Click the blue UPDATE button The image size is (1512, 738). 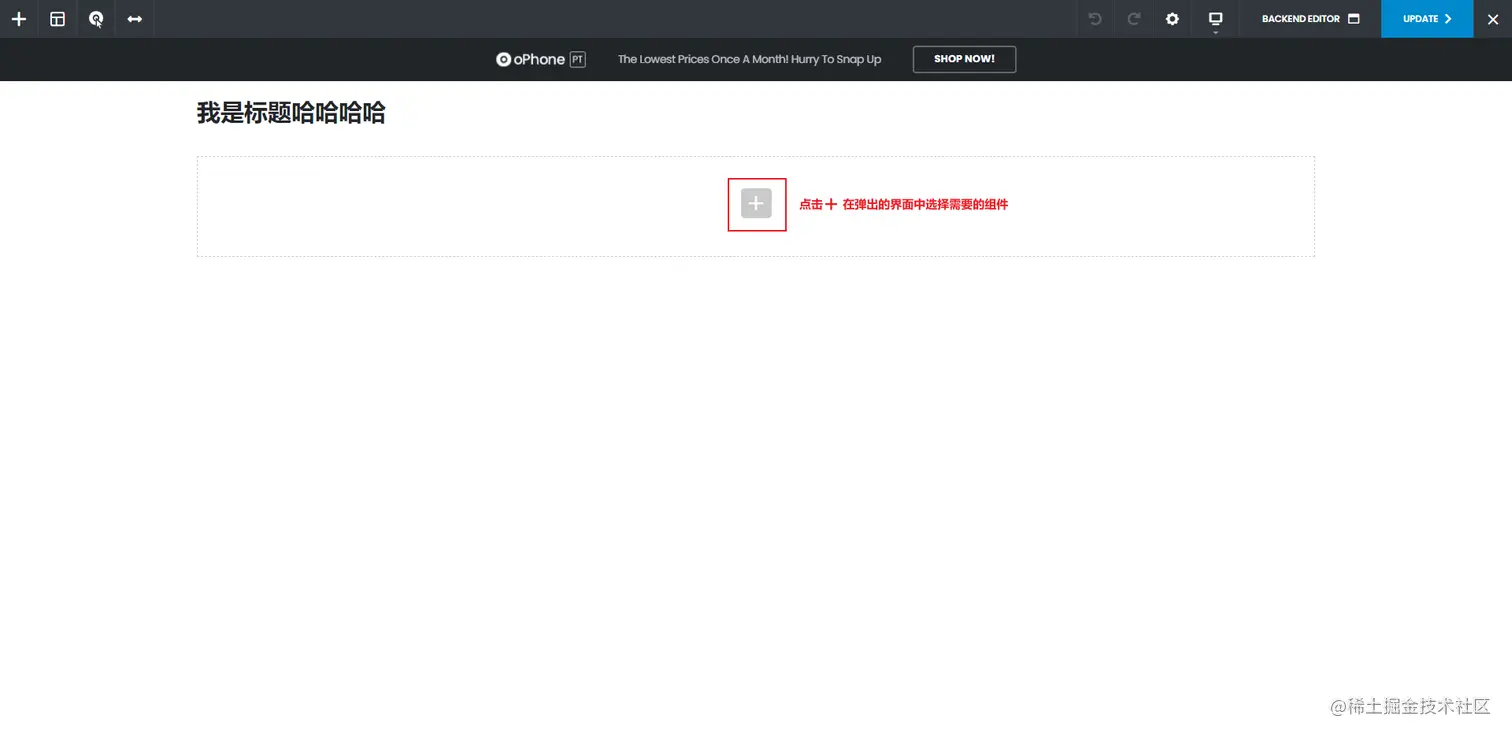(1427, 19)
